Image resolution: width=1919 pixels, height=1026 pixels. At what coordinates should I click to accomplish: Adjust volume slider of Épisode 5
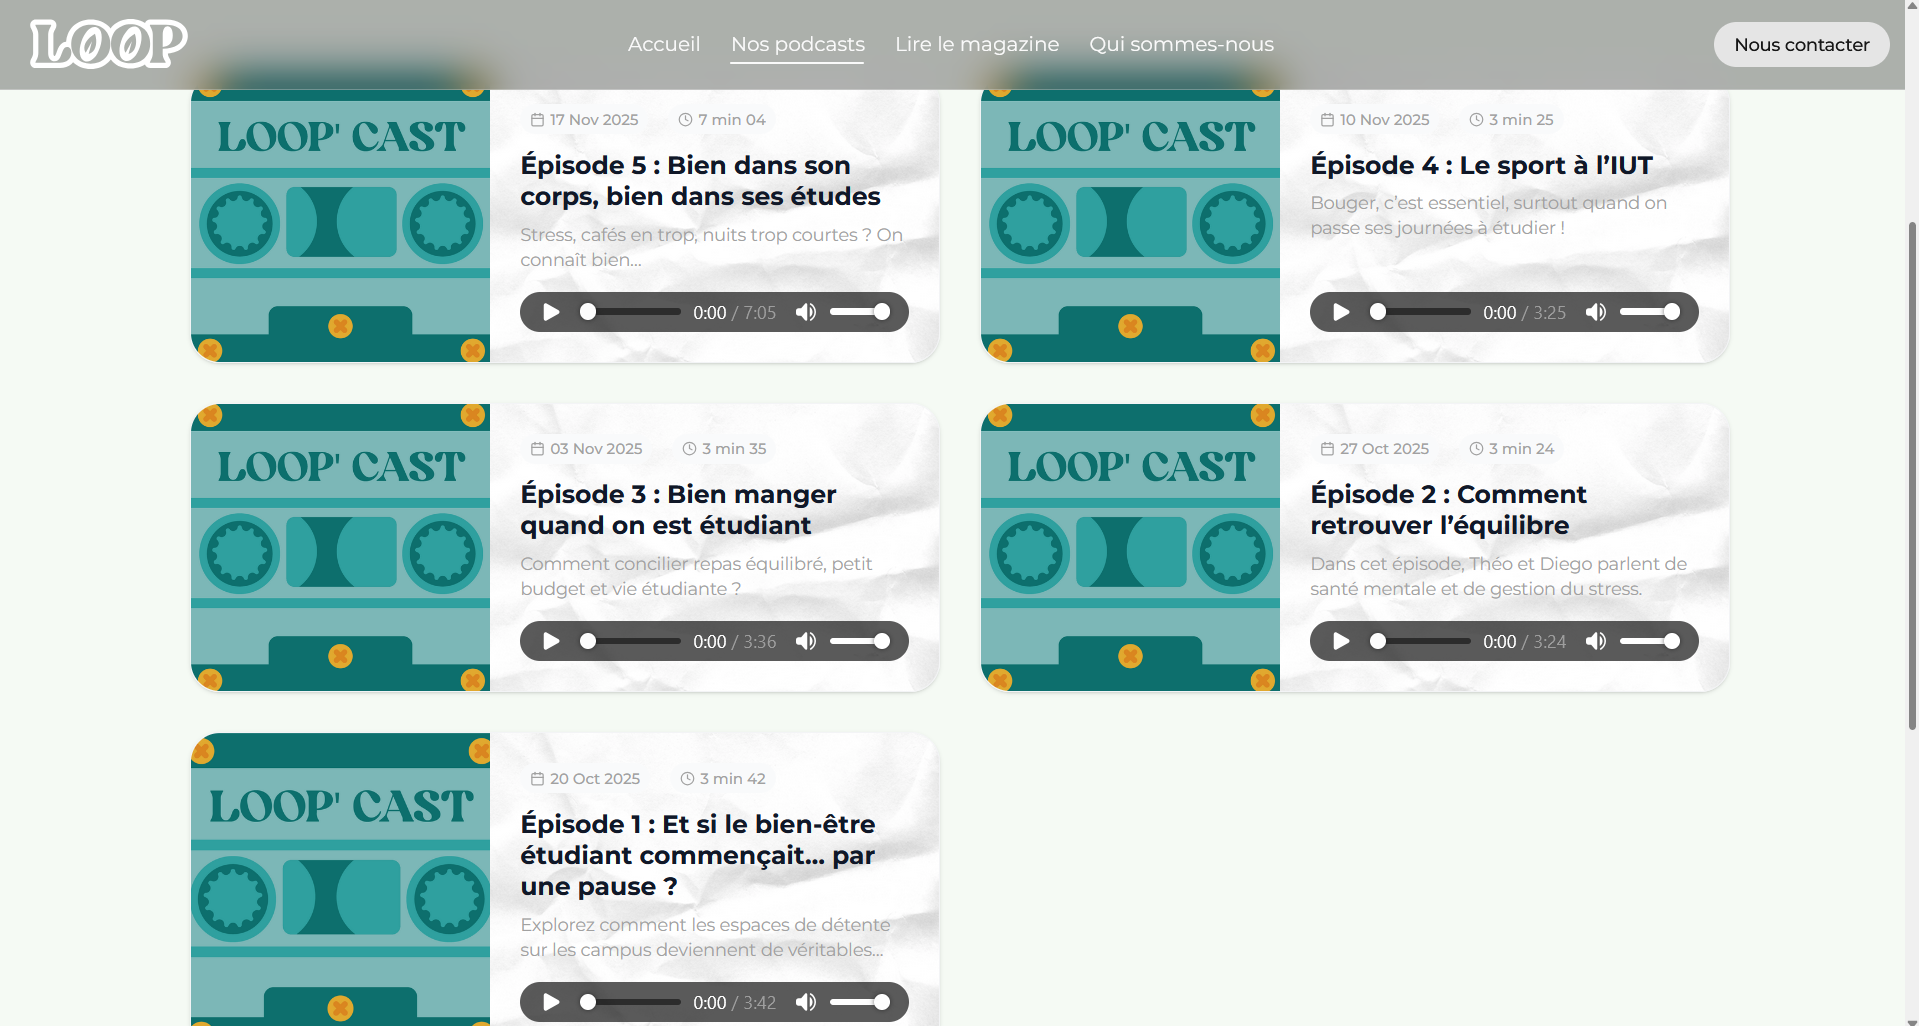[859, 312]
